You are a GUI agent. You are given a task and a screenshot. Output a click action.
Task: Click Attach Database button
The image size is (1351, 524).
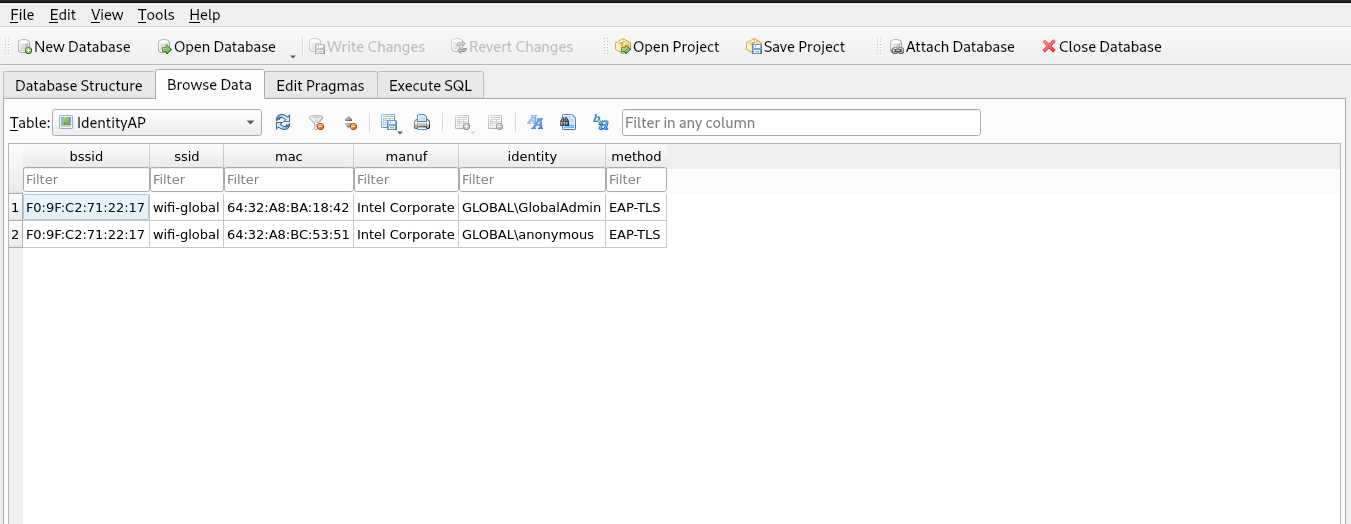pos(951,47)
